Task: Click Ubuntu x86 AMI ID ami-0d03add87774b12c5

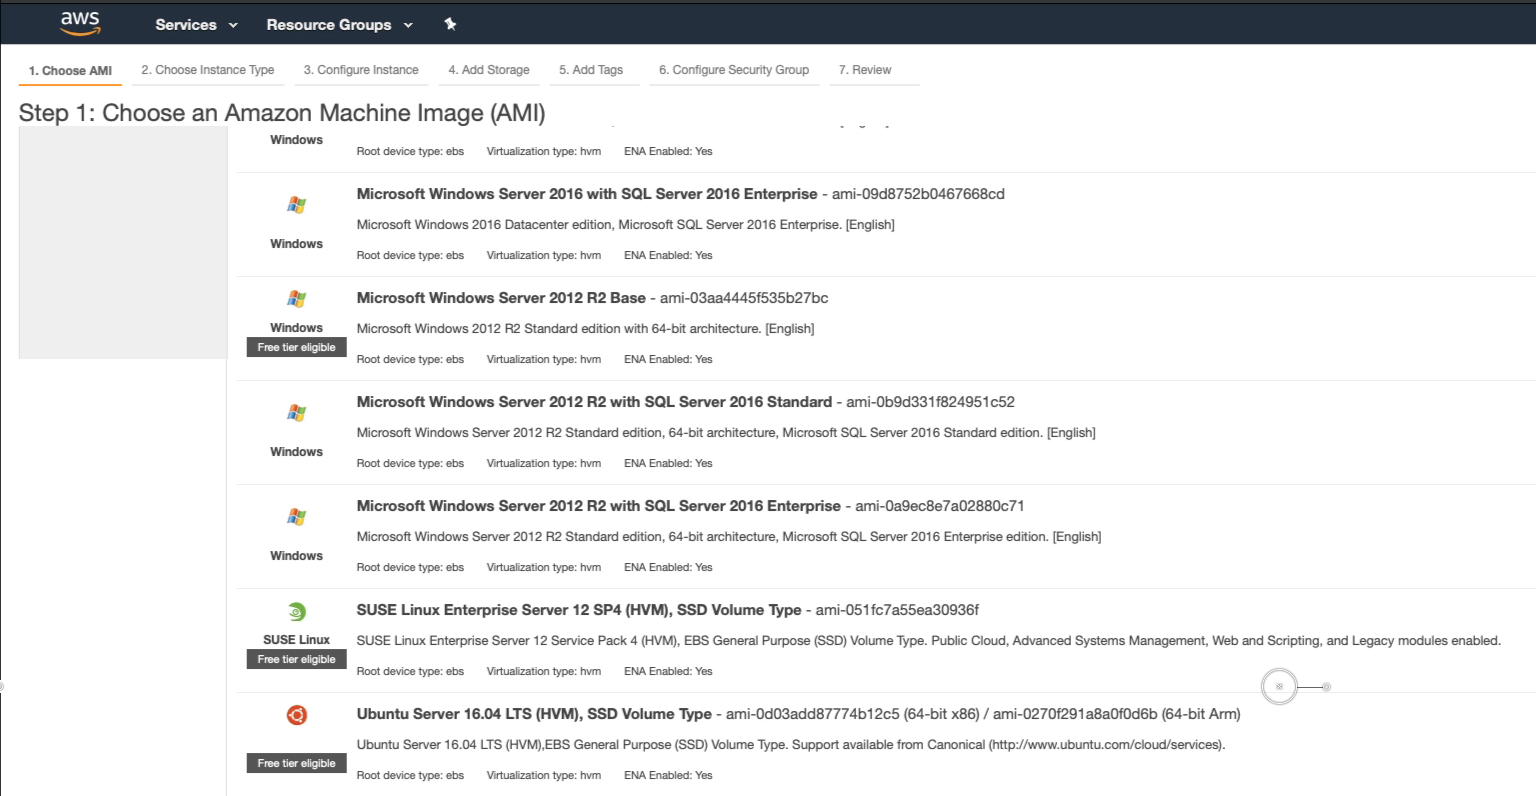Action: point(813,714)
